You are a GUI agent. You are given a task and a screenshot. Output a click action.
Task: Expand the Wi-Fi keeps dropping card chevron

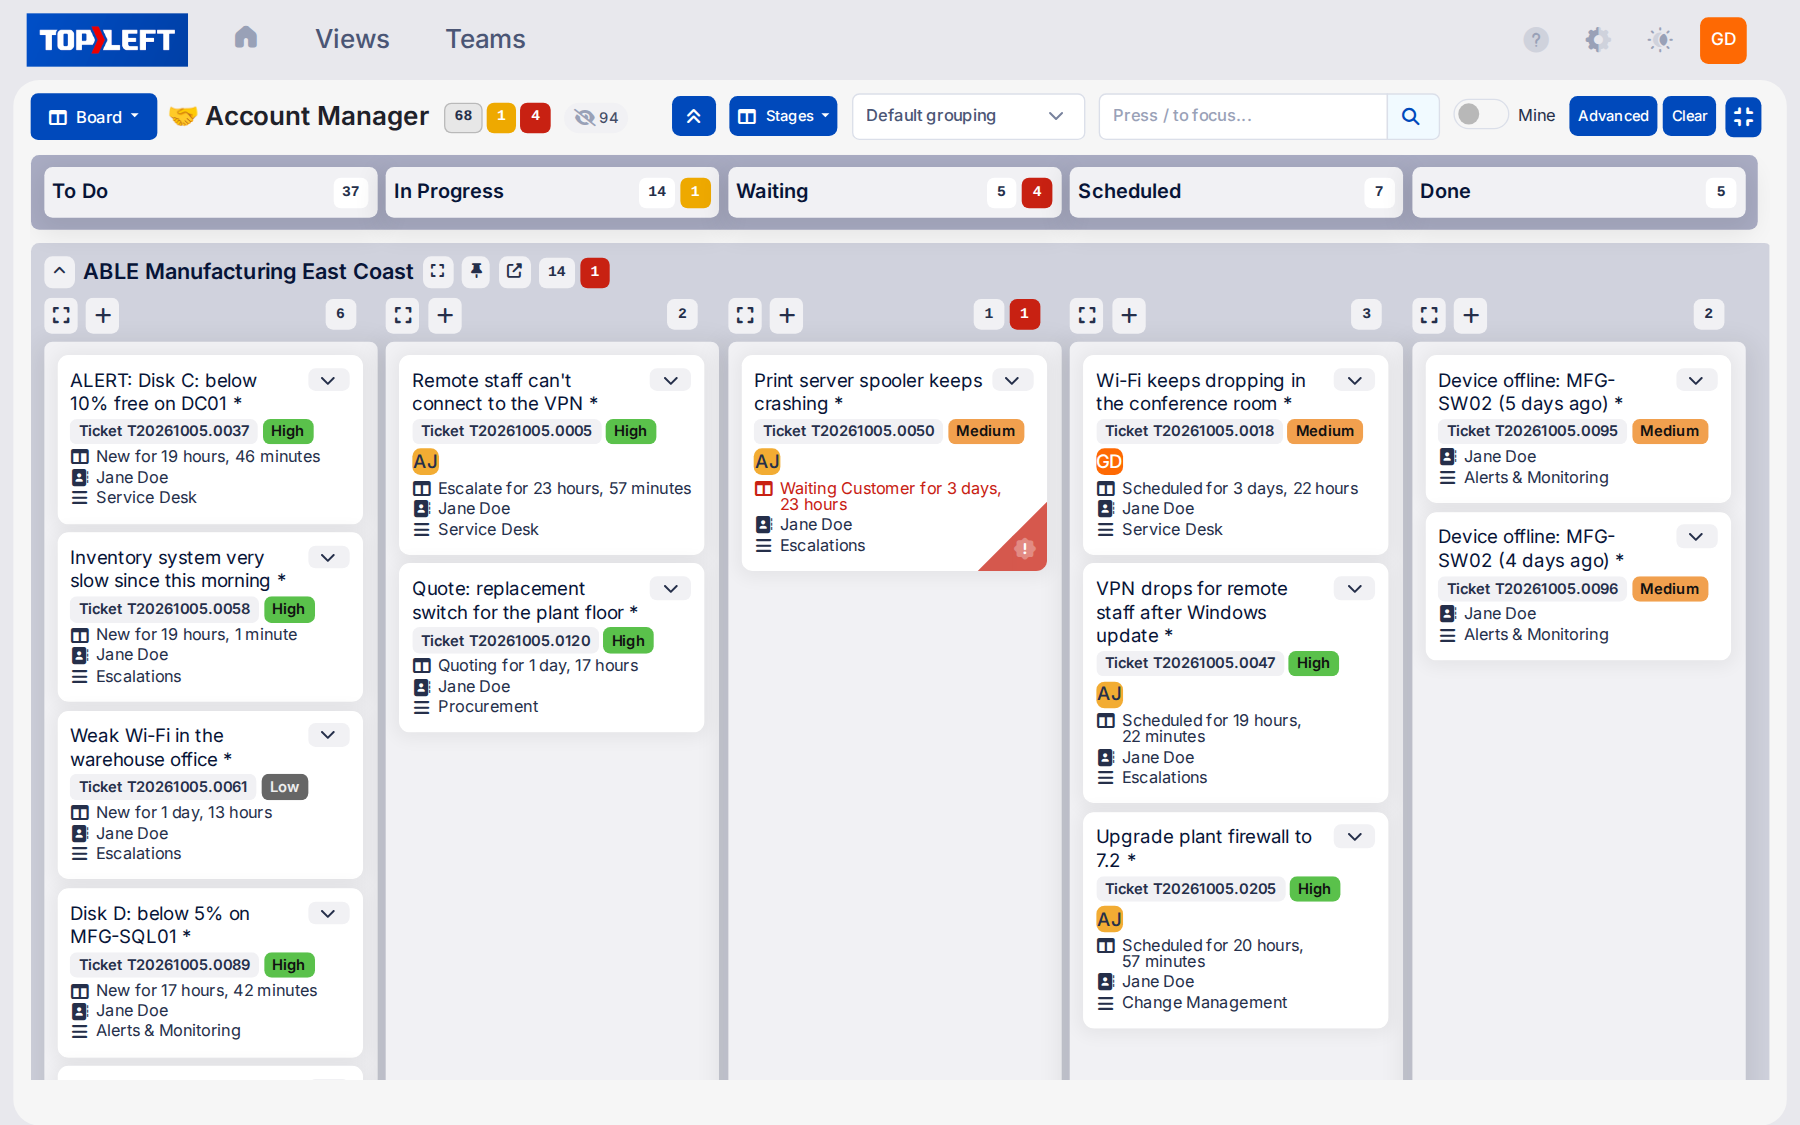(1354, 380)
